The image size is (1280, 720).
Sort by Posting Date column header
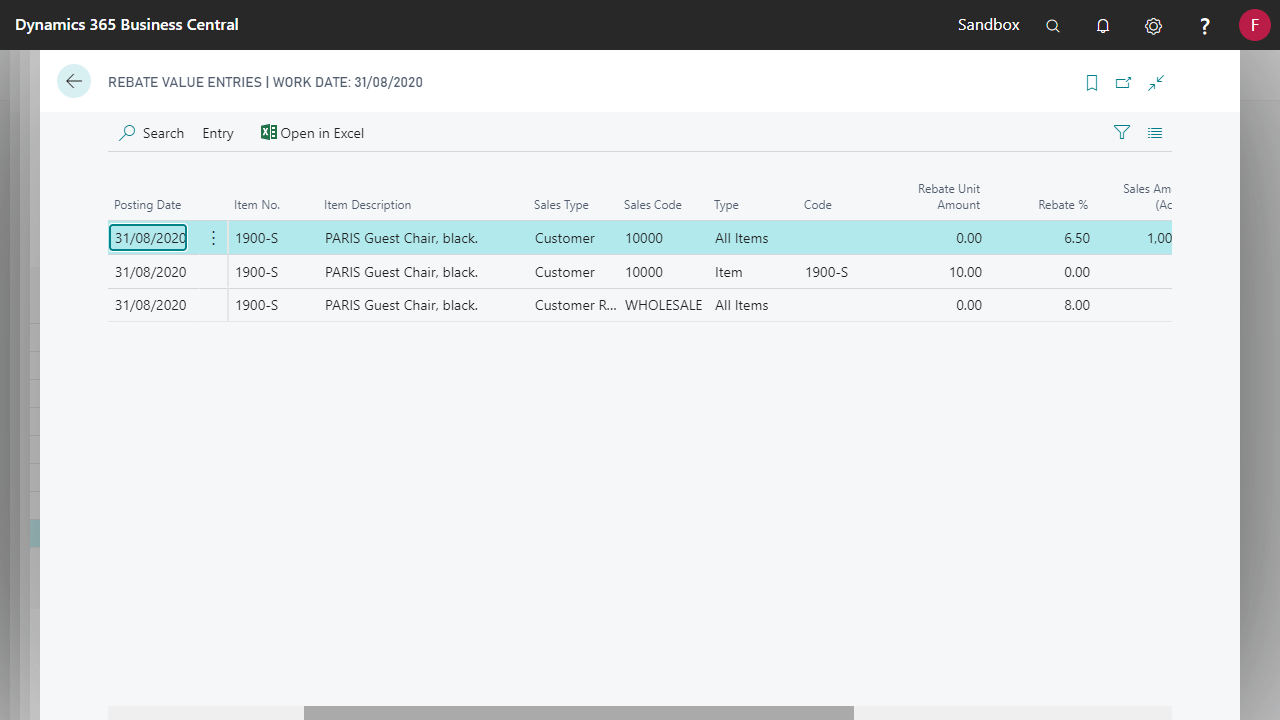[148, 205]
